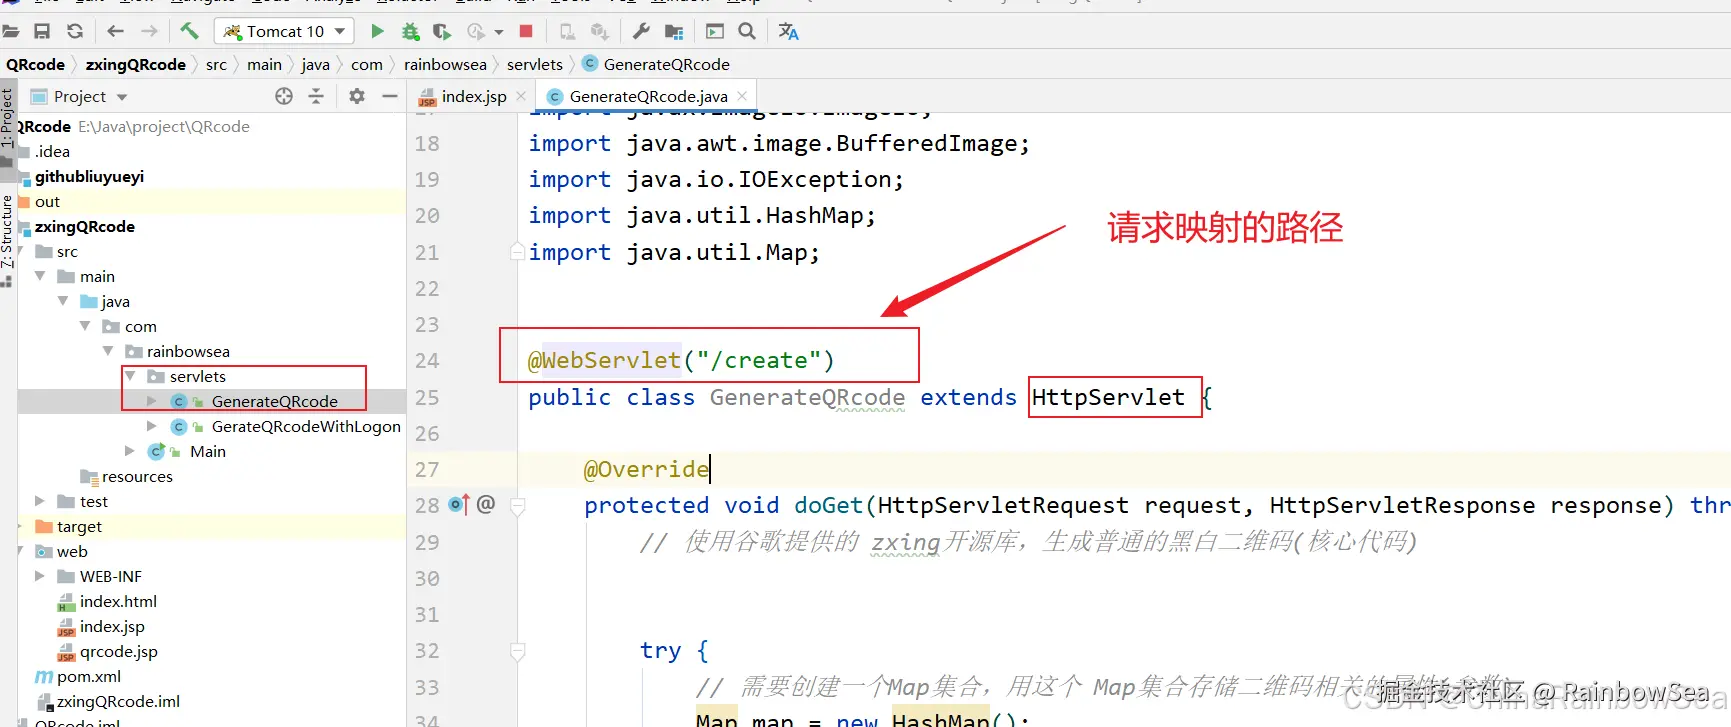Select pom.xml in project tree
This screenshot has width=1731, height=727.
(88, 676)
